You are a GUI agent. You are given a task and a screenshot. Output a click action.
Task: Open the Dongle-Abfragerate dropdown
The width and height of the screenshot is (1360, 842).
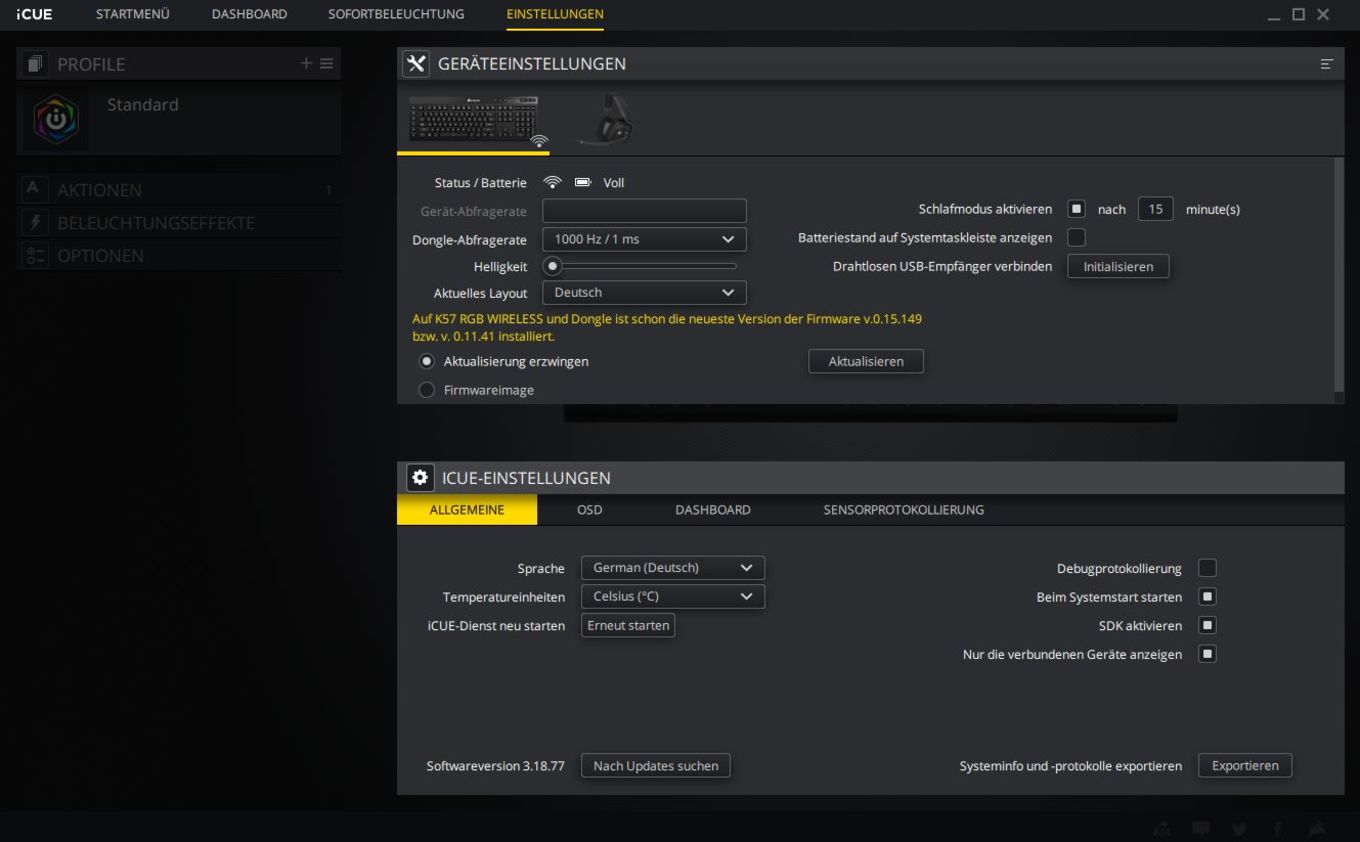[644, 239]
